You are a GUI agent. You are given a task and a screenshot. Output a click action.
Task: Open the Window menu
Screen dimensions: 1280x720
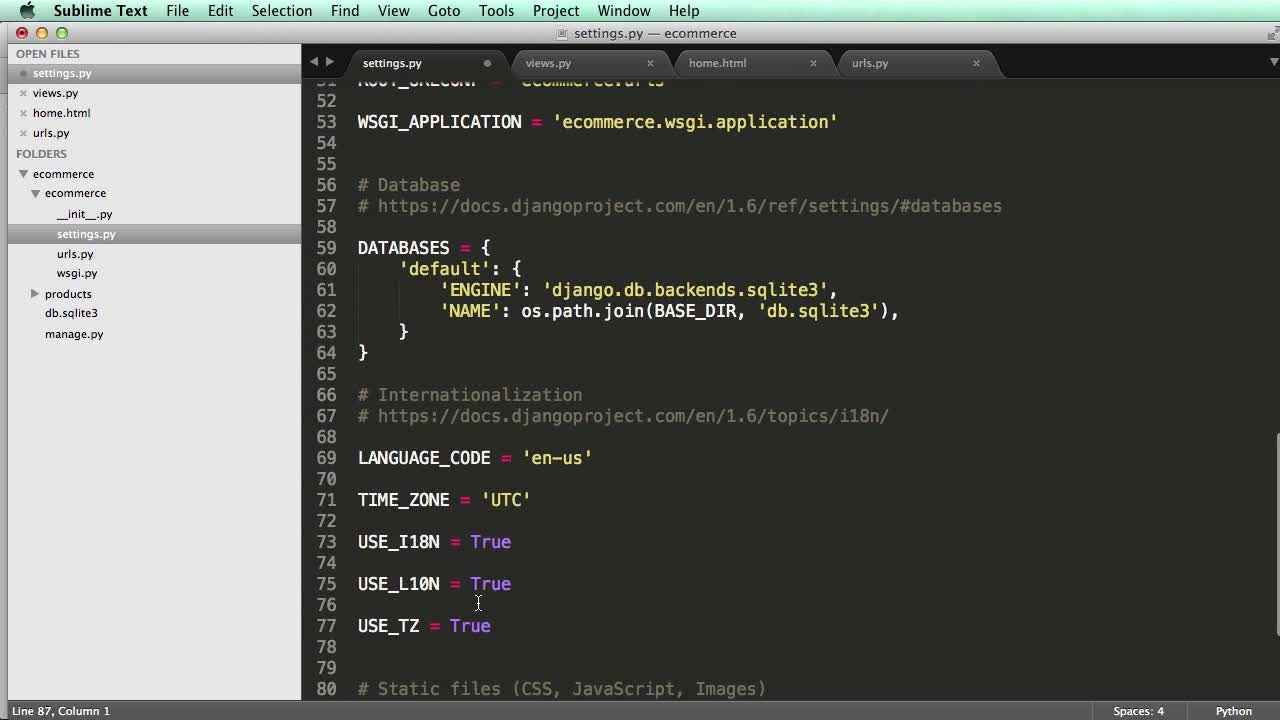pos(624,11)
